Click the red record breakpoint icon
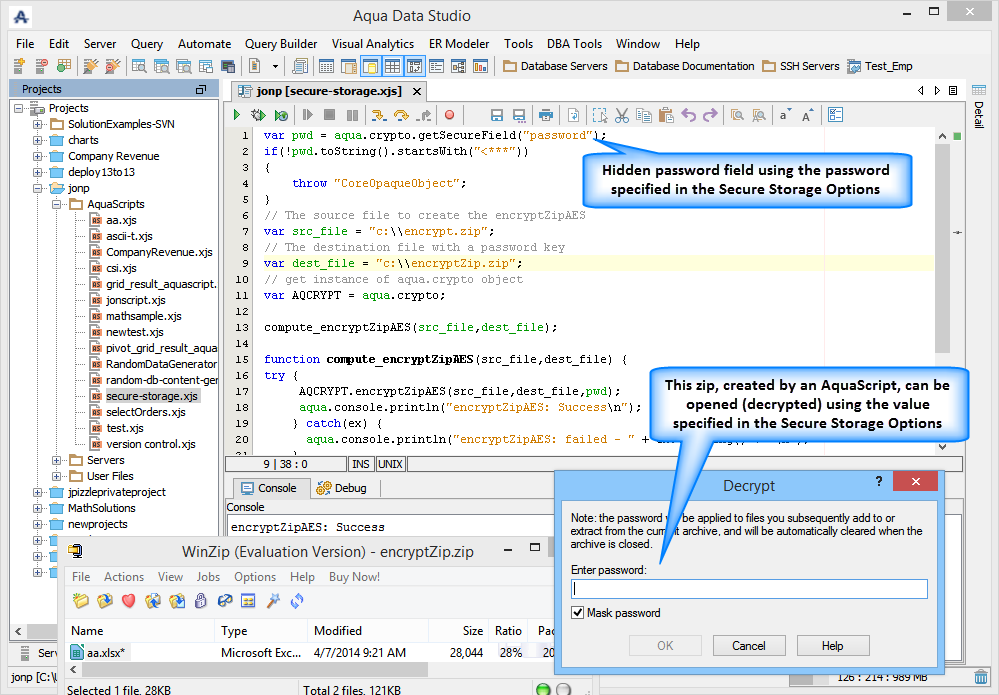This screenshot has width=999, height=695. click(449, 116)
